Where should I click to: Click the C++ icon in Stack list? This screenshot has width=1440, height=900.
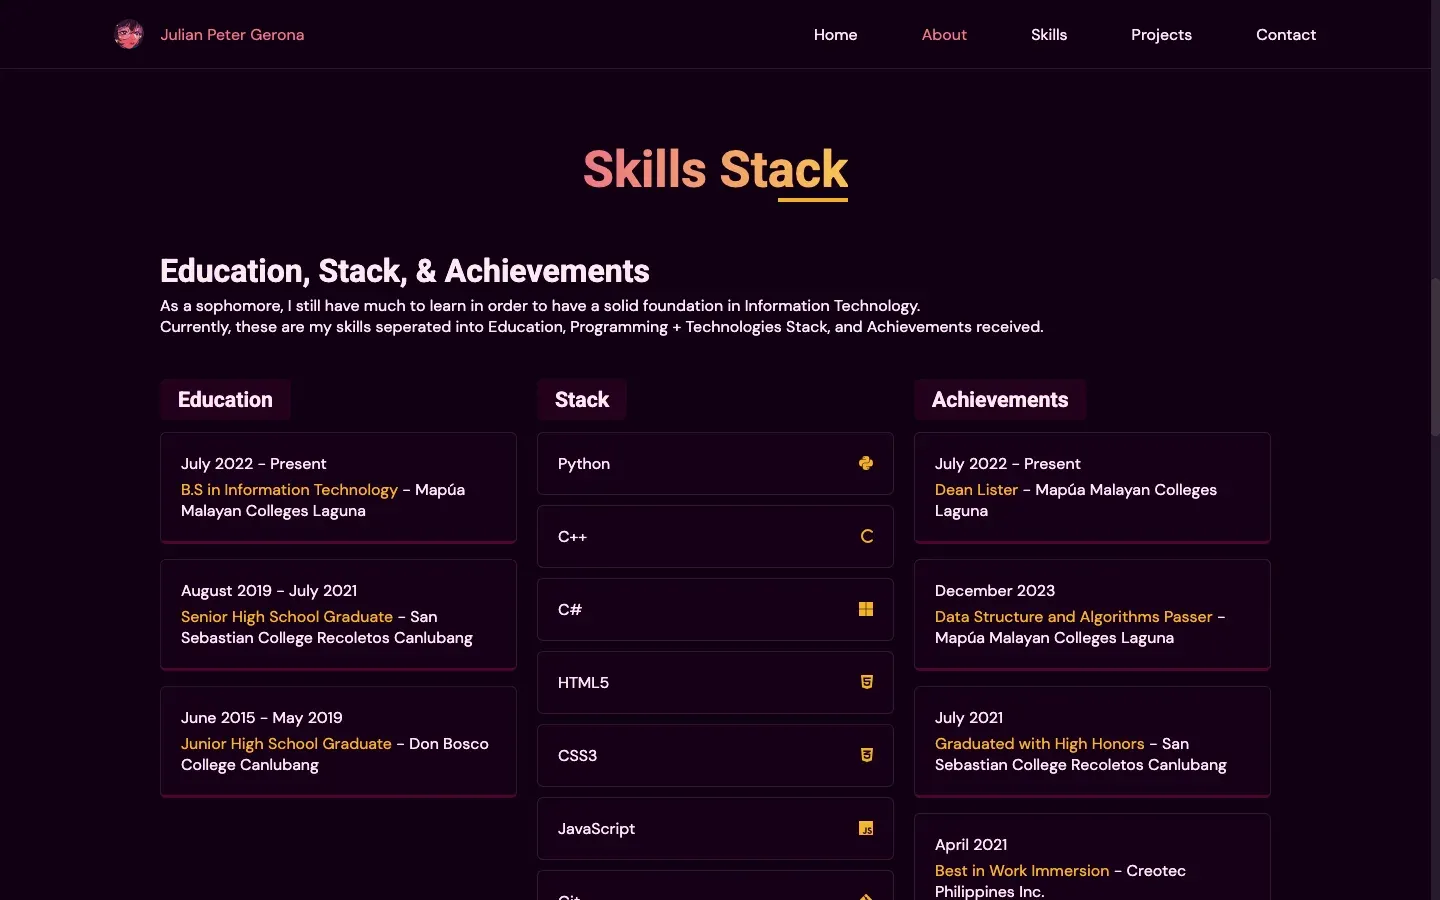pyautogui.click(x=866, y=536)
